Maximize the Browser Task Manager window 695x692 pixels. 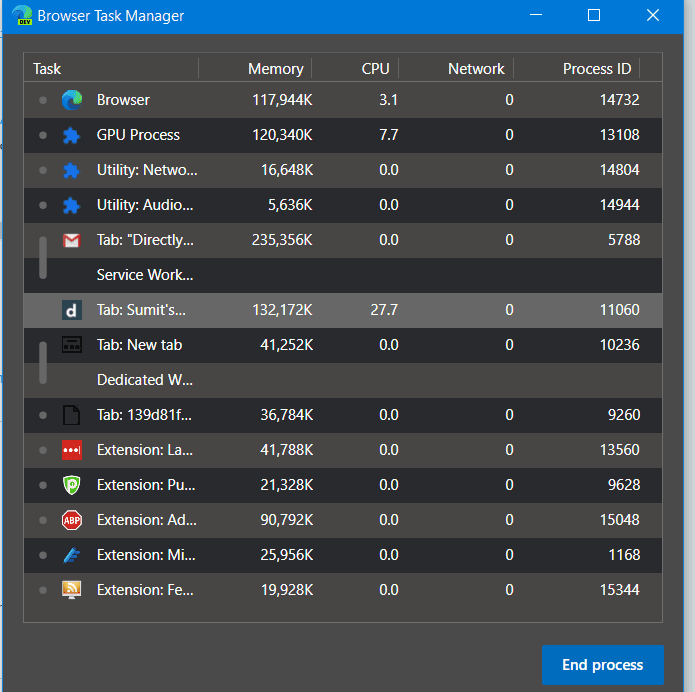(x=594, y=15)
